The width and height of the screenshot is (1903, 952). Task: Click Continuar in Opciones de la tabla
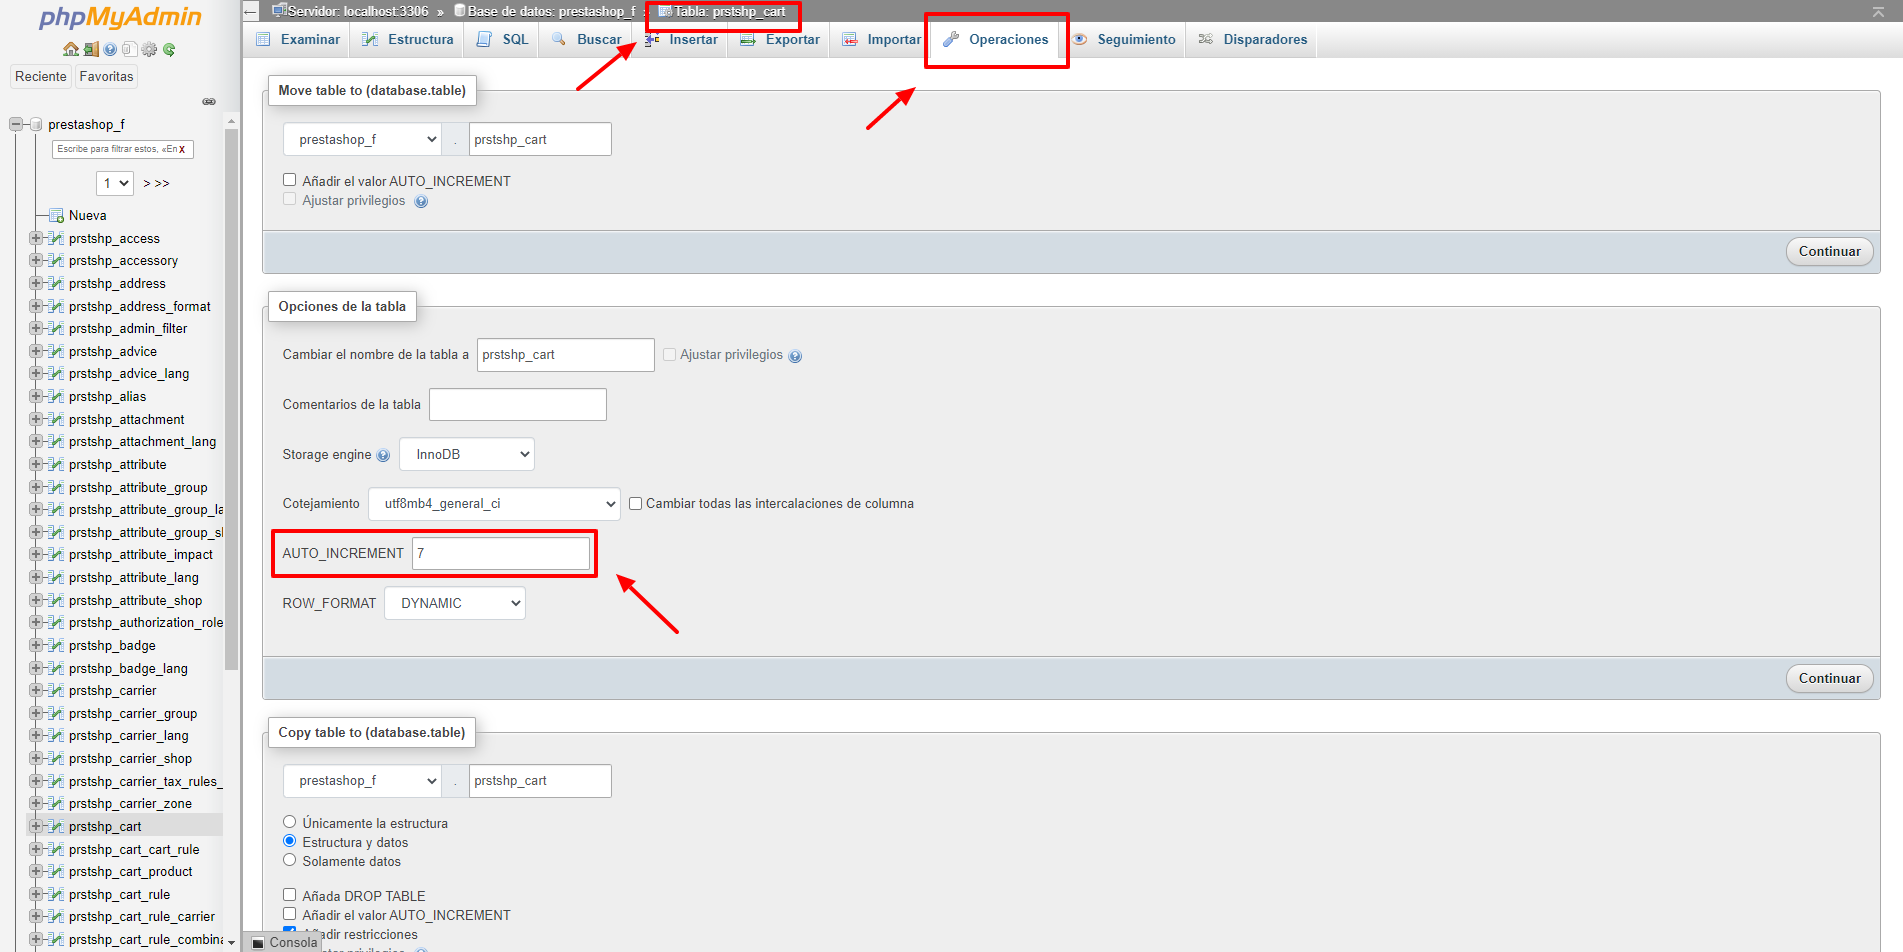pos(1829,678)
